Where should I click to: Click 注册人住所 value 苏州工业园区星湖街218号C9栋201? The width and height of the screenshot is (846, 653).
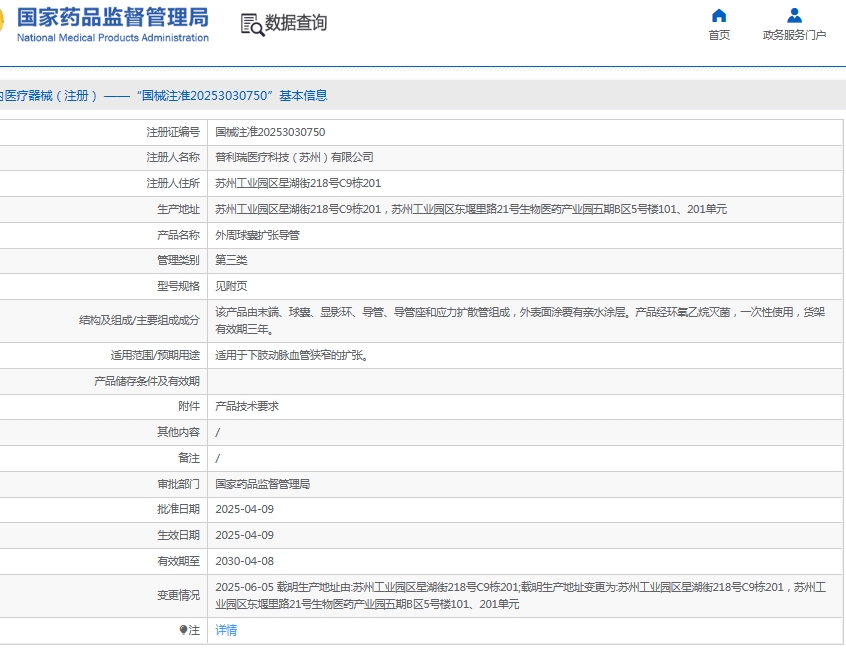298,183
